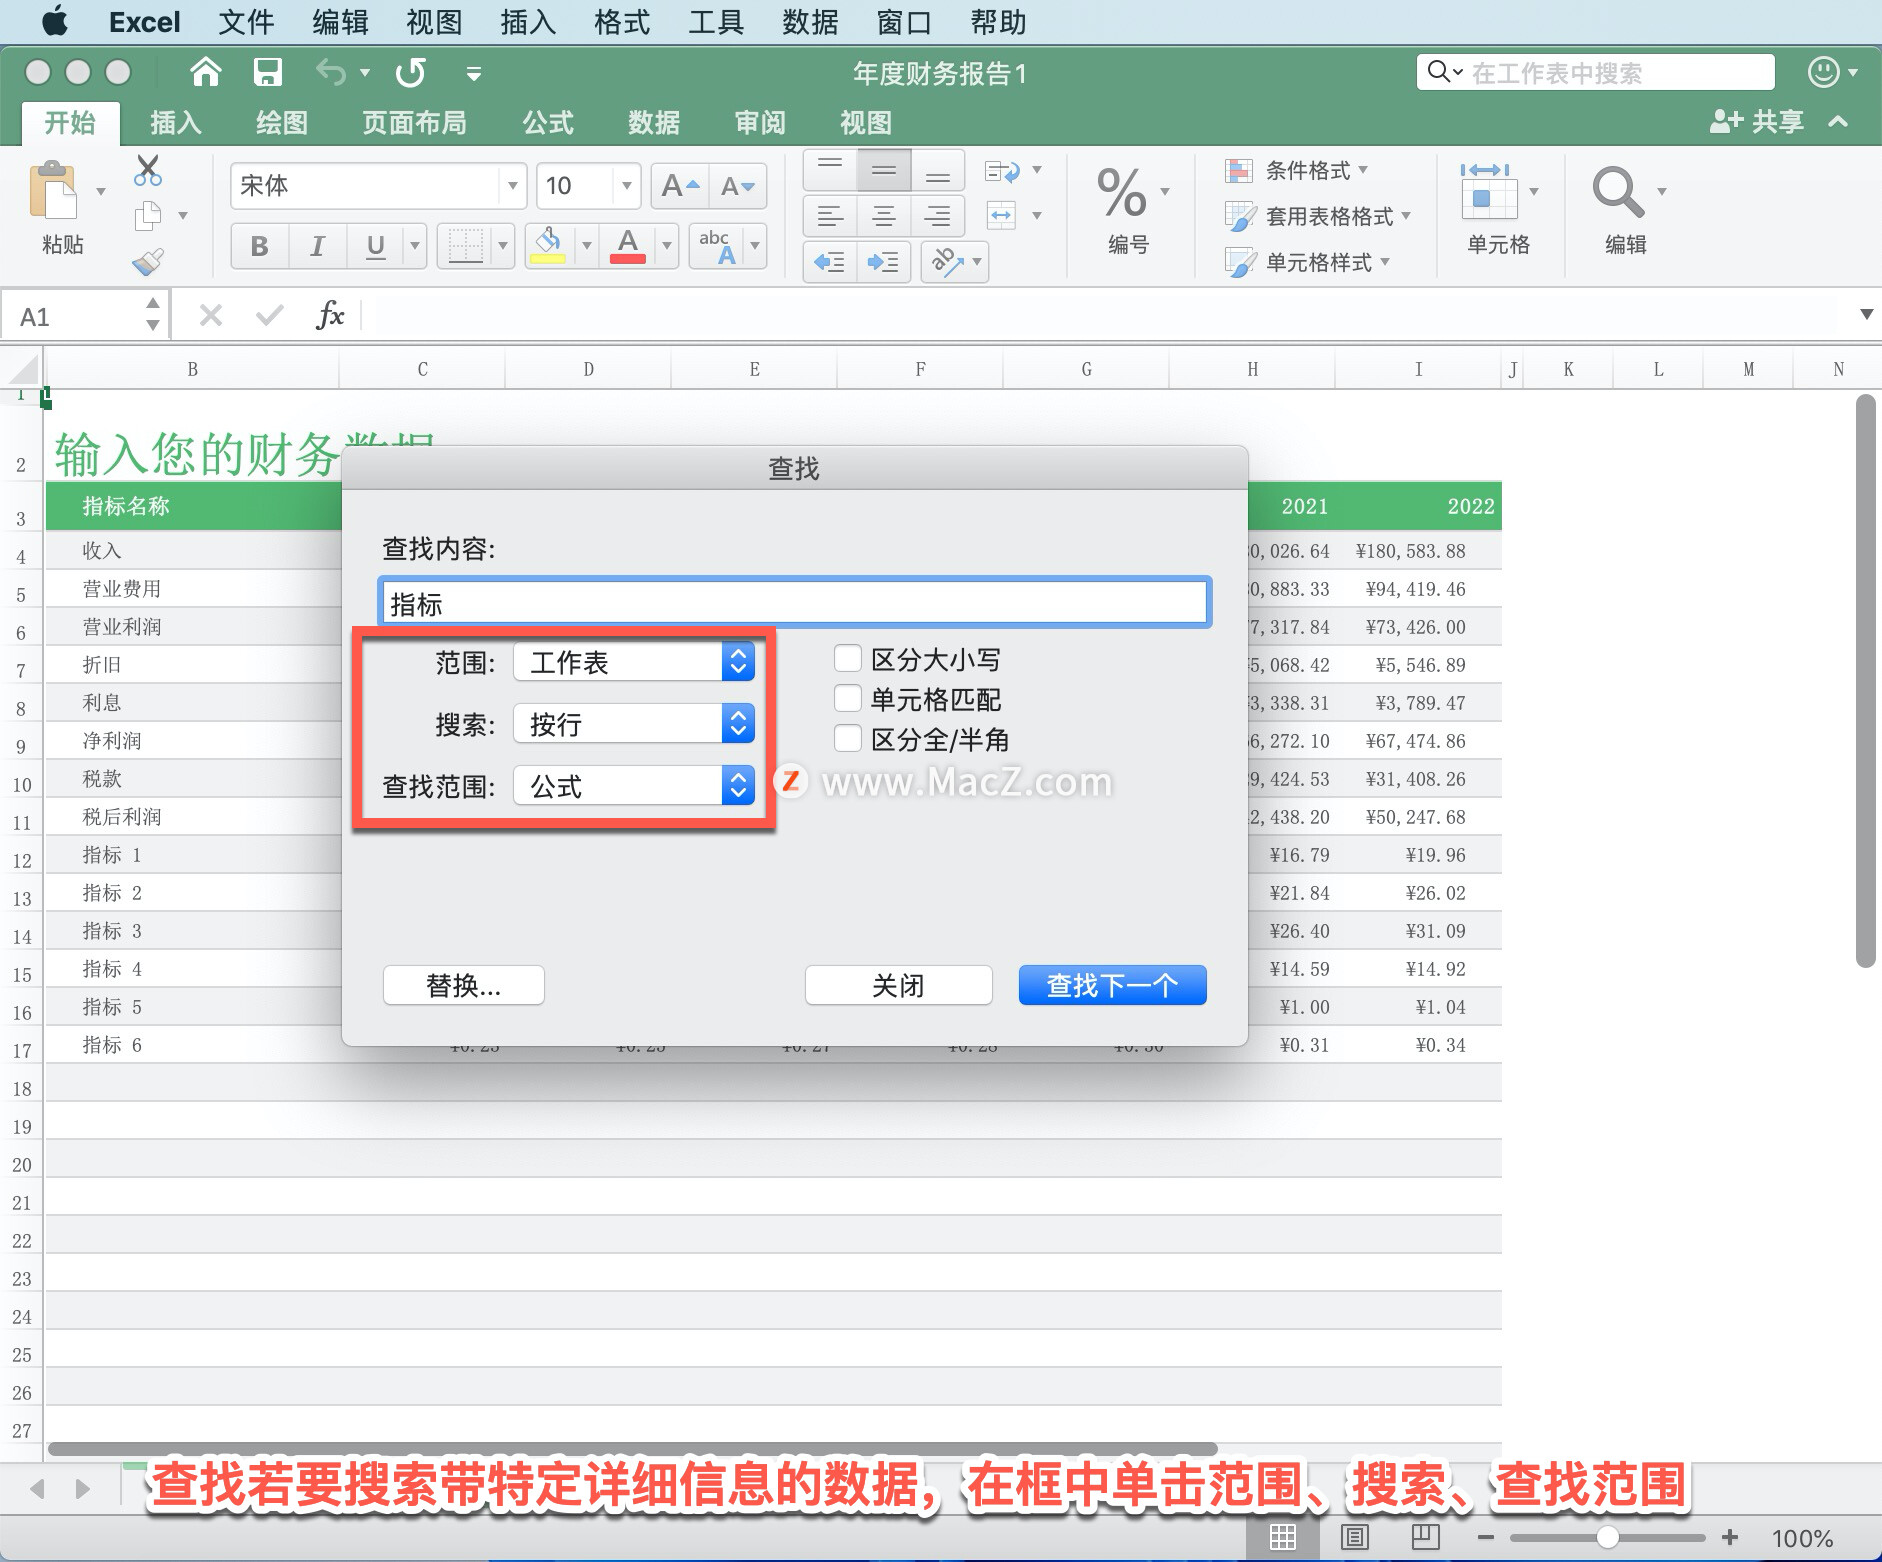Open the text orientation tool
Screen dimensions: 1882x1562
946,262
